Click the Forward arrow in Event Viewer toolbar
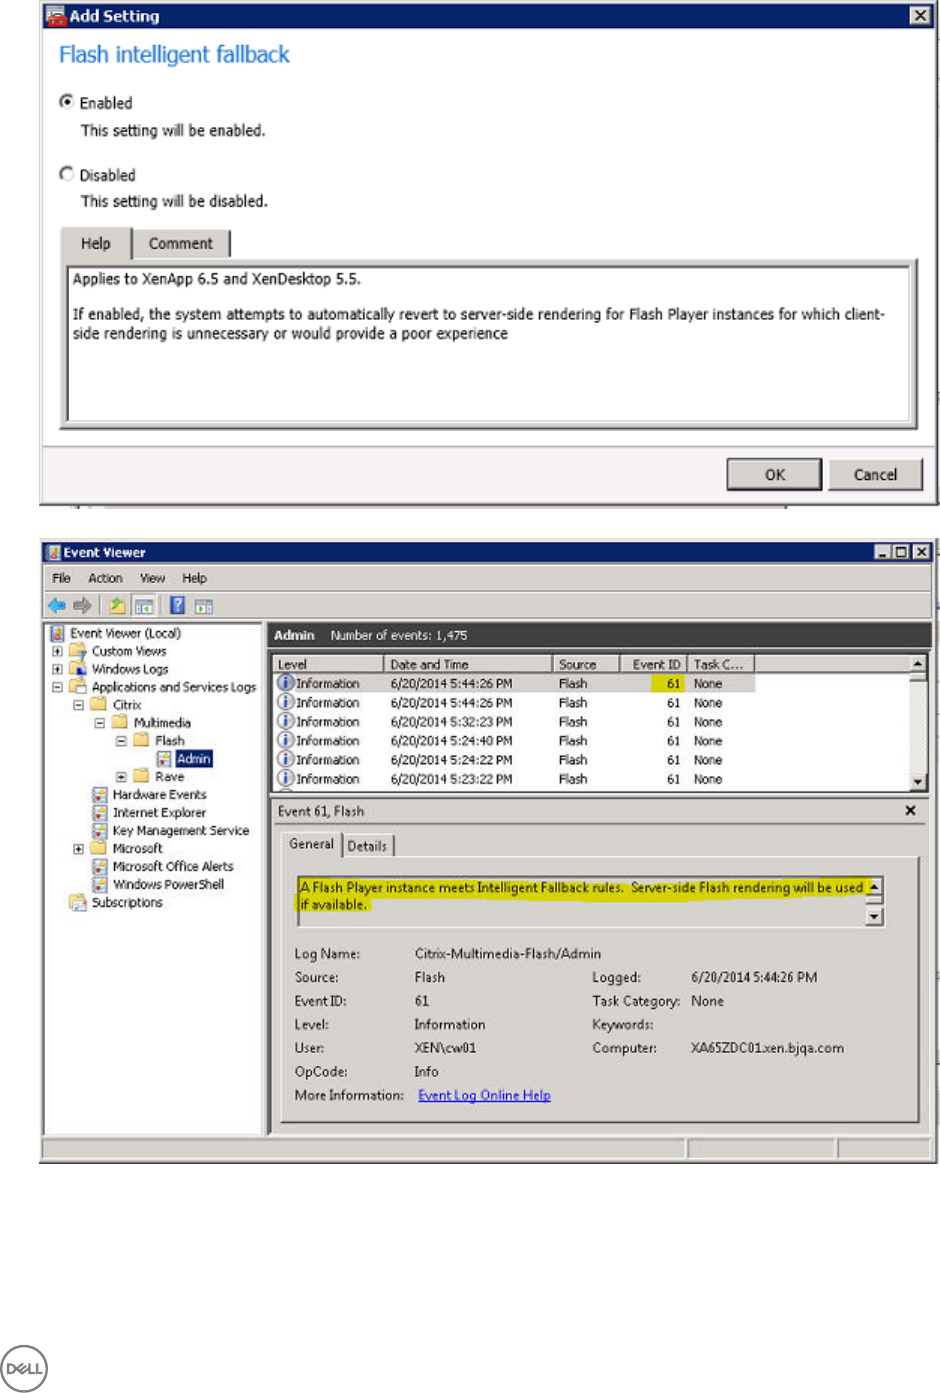Viewport: 940px width, 1393px height. tap(82, 605)
